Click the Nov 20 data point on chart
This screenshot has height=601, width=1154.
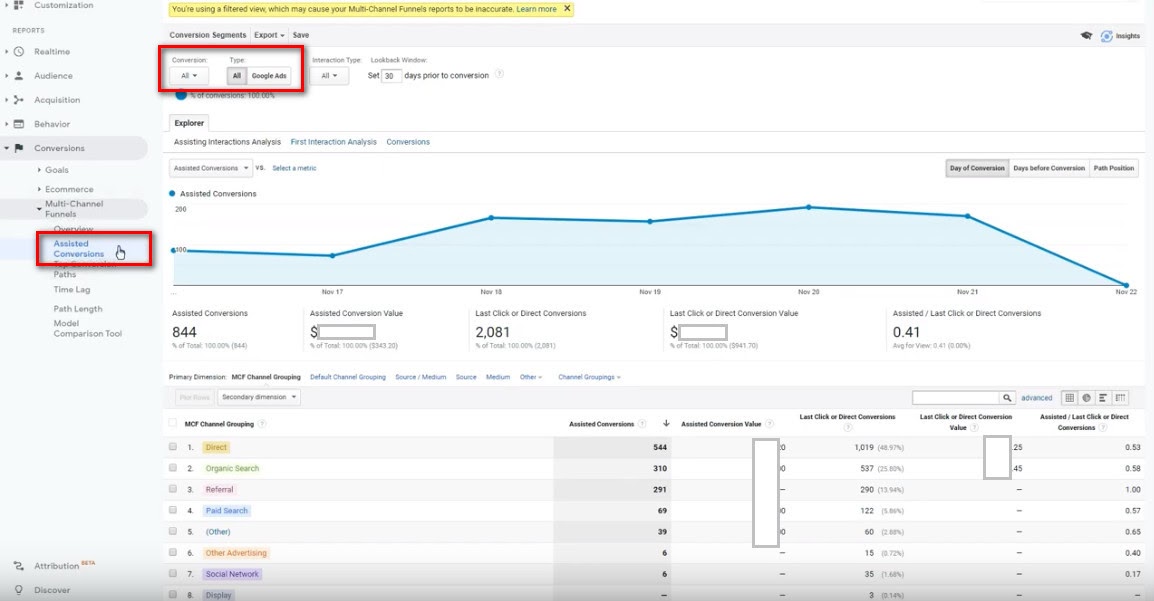click(809, 207)
